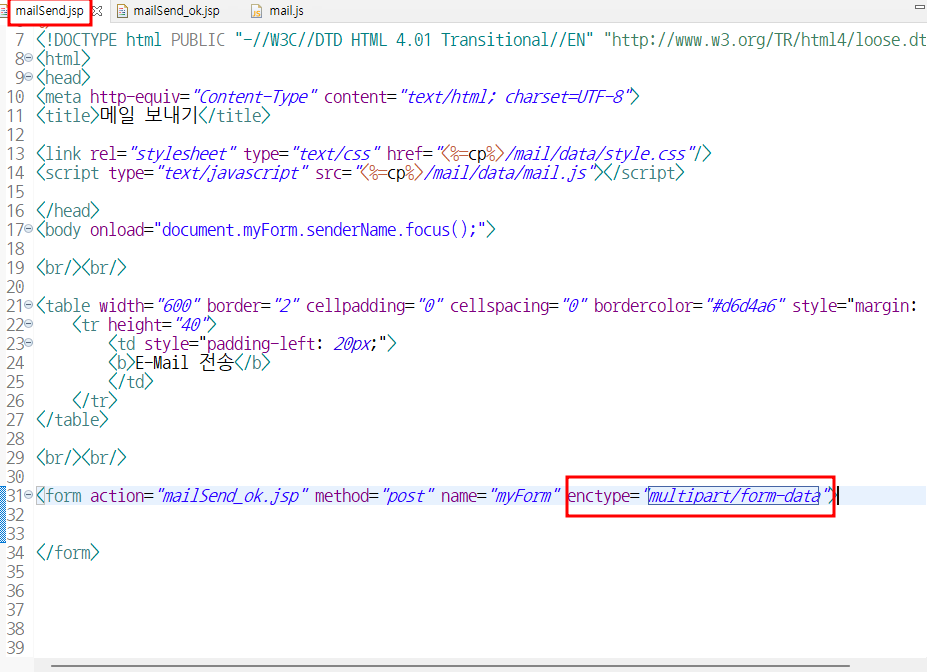Collapse the td fold on line 23
The width and height of the screenshot is (927, 672).
[x=29, y=343]
